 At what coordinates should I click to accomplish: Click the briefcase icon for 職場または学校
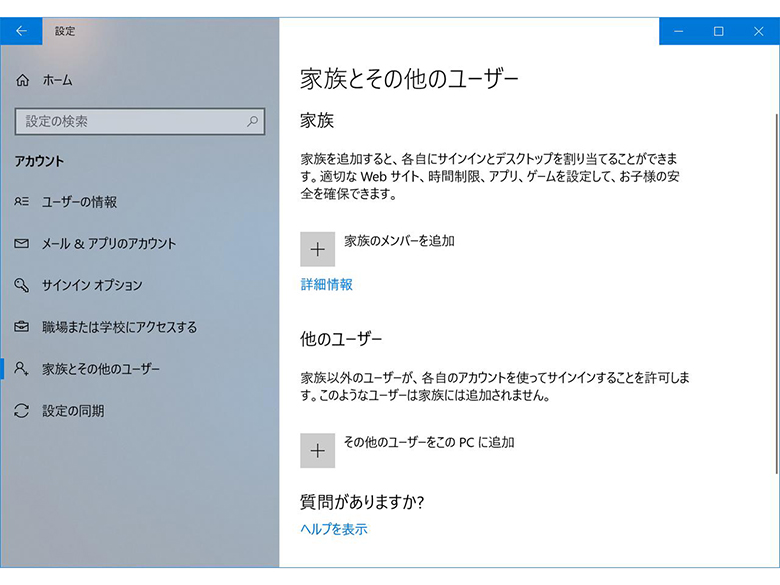tap(22, 327)
